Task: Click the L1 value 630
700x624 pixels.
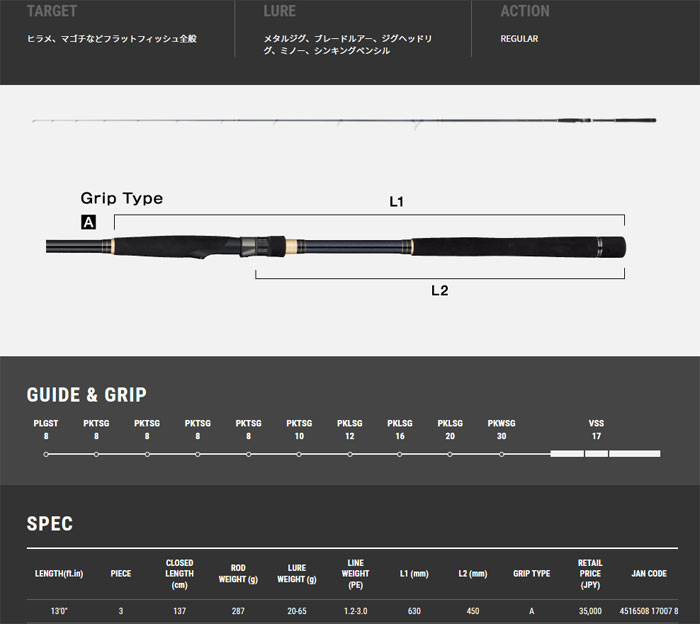Action: point(414,611)
